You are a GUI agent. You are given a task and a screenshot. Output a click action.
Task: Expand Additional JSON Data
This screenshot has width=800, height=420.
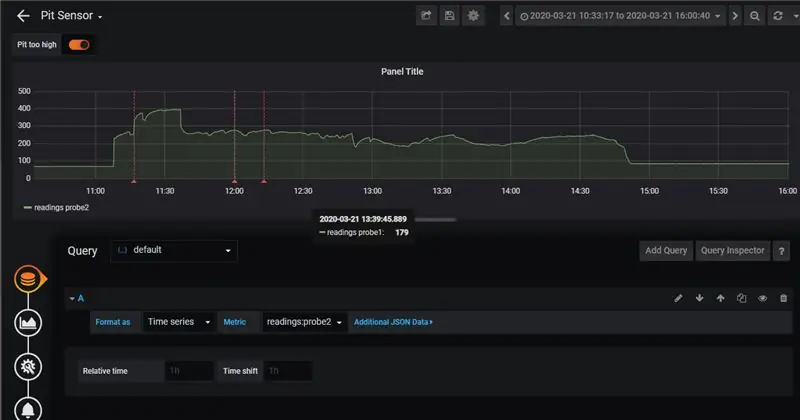tap(393, 322)
